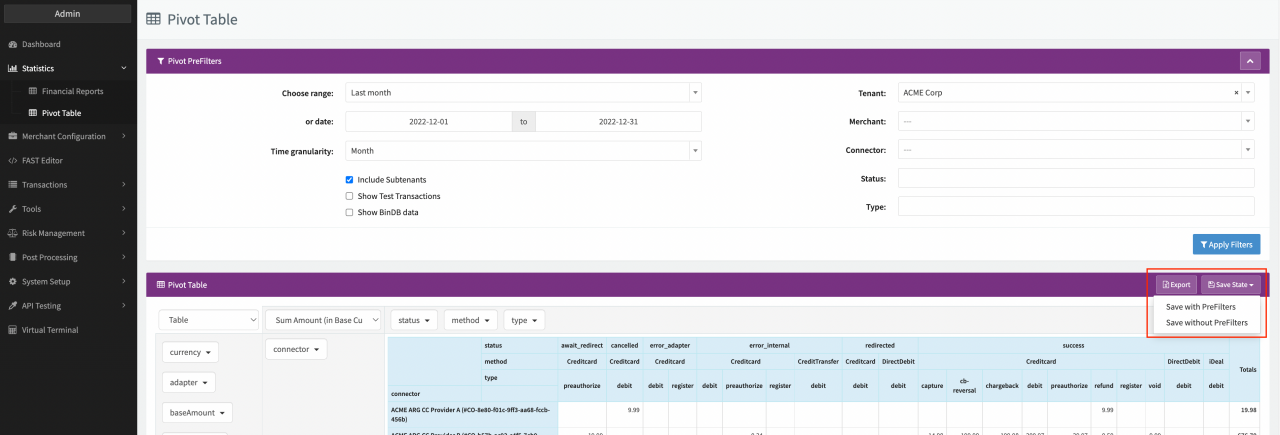Click the Apply Filters button

point(1226,245)
